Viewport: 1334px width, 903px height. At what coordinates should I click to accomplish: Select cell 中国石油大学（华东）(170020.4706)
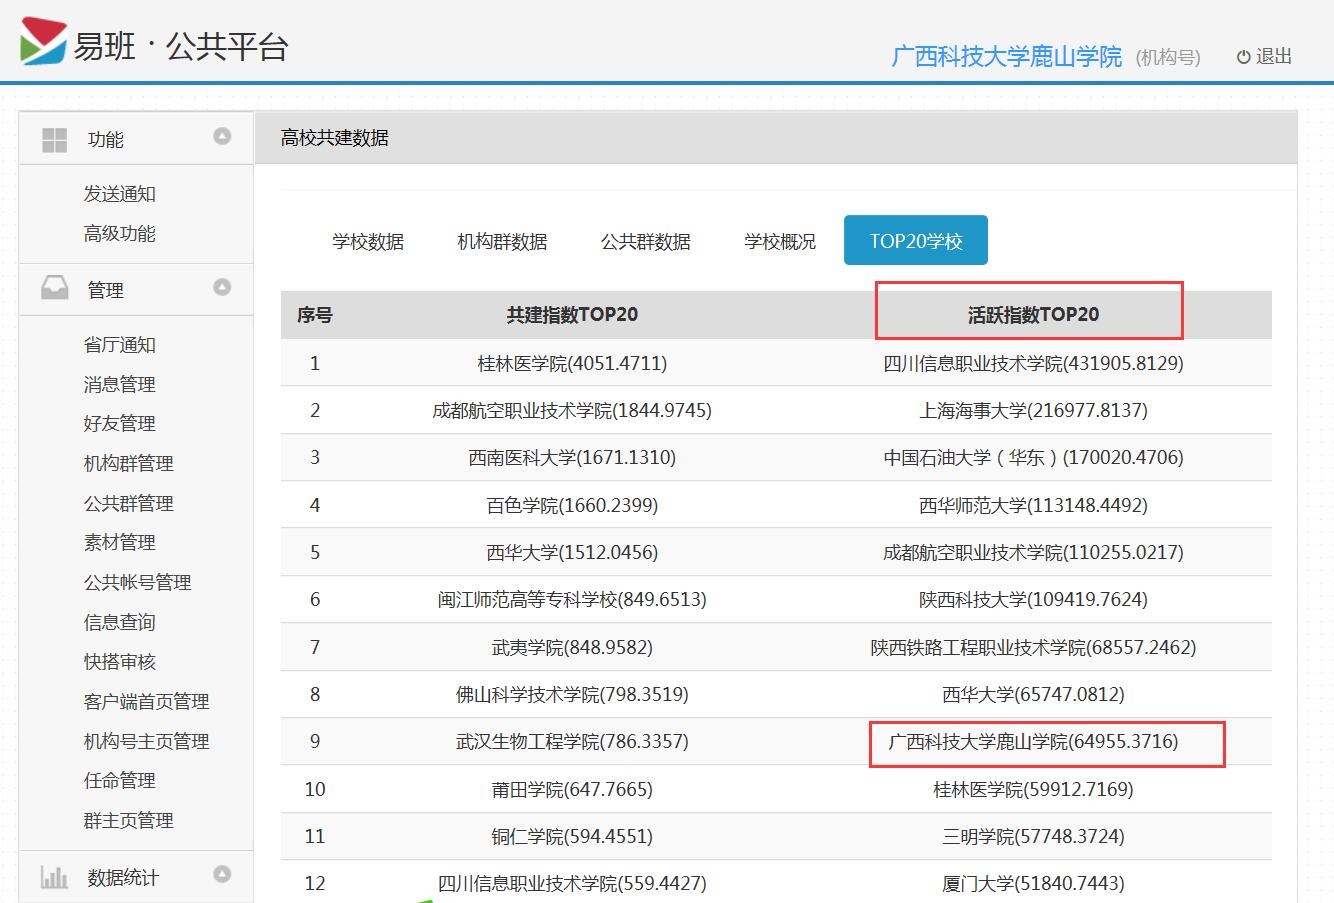(x=1033, y=457)
